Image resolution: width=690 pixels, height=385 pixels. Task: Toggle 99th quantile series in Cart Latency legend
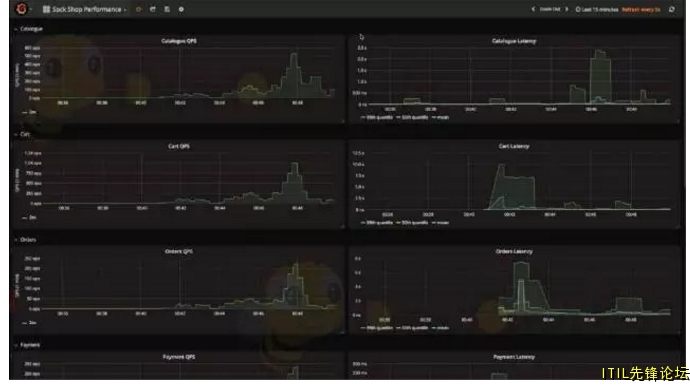coord(377,223)
